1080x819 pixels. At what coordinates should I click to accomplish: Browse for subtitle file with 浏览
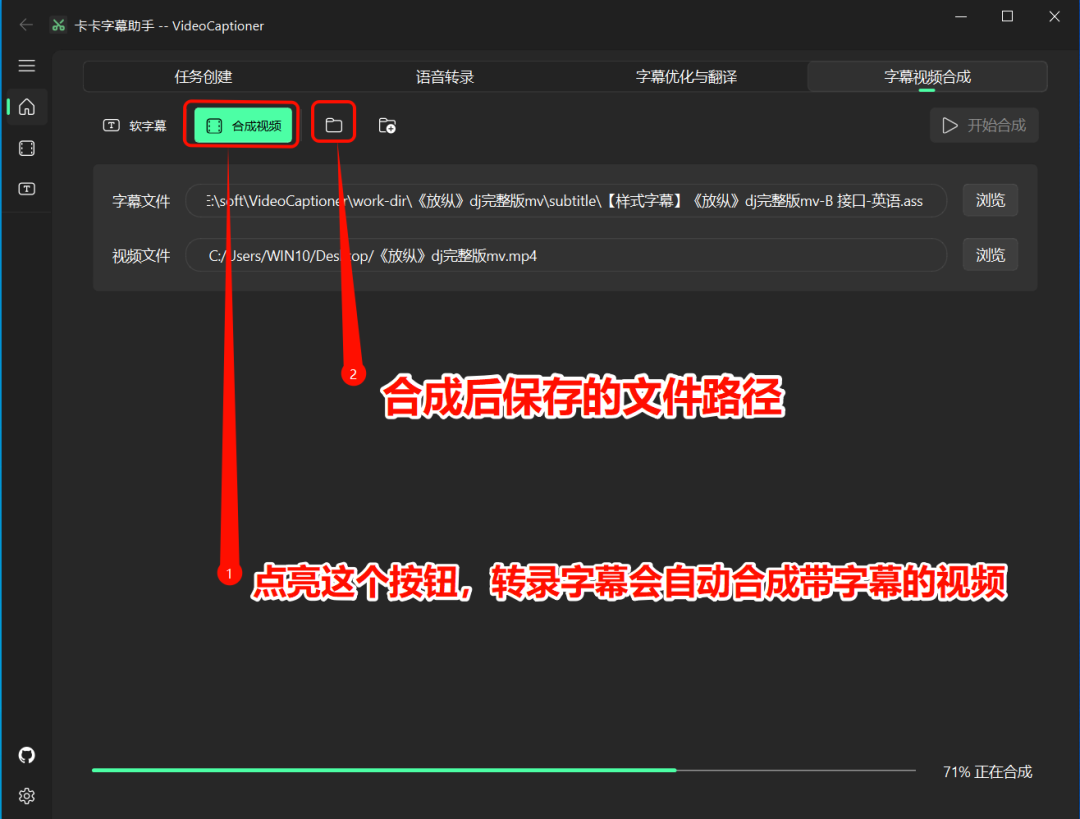click(990, 200)
